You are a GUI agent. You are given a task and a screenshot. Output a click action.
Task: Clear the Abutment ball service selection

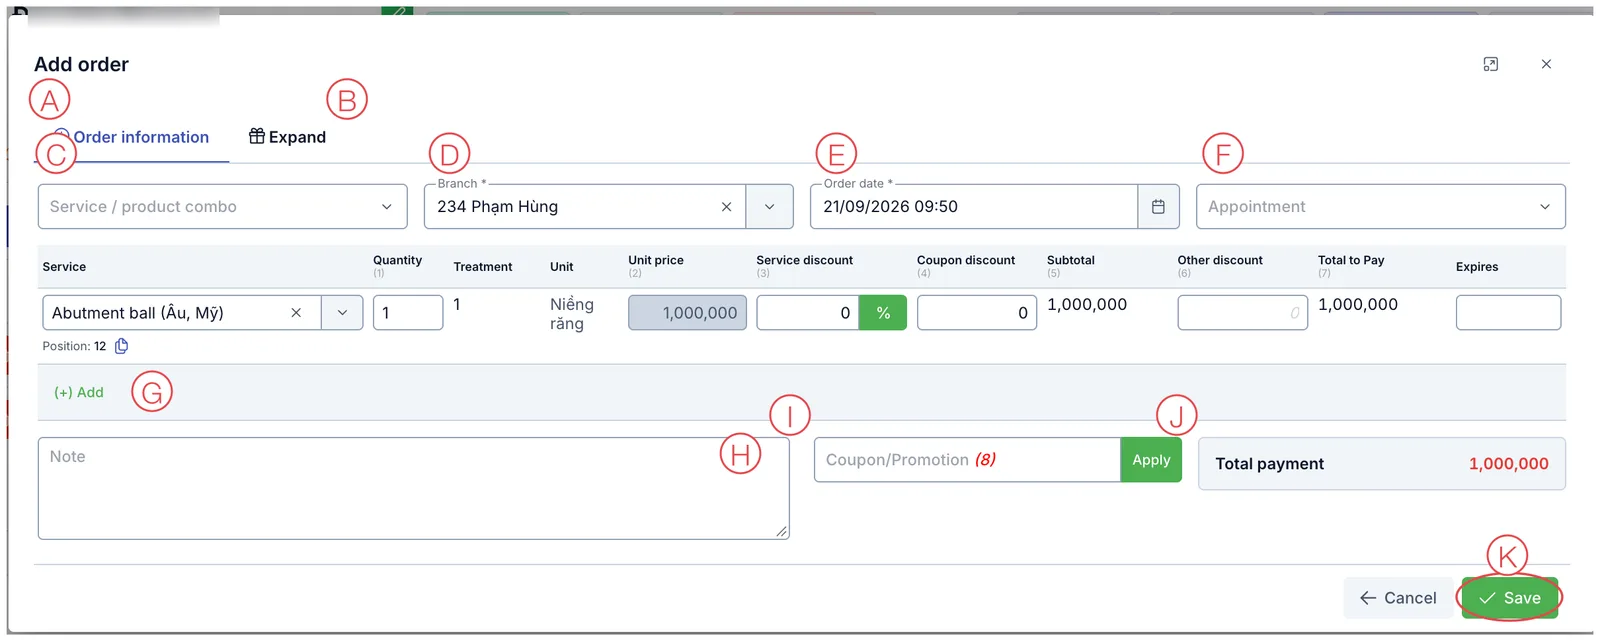[x=296, y=313]
